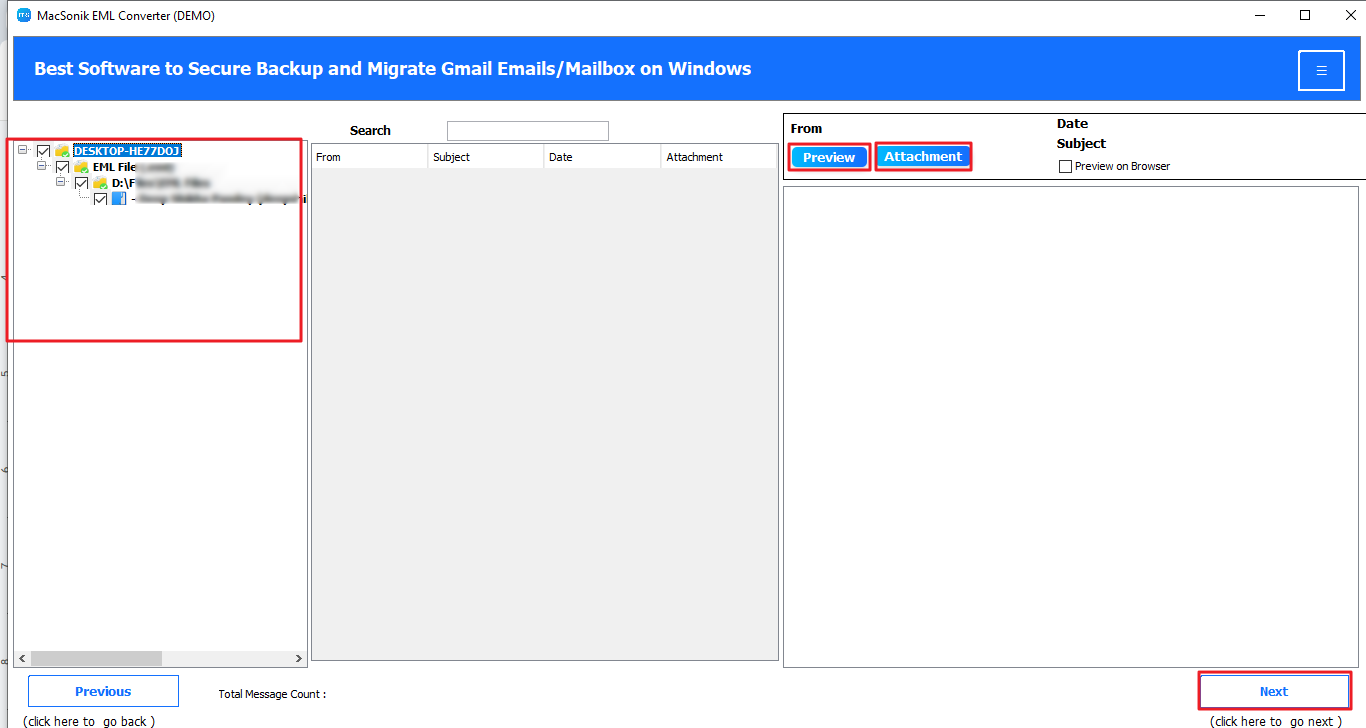Switch to the Preview tab
Viewport: 1366px width, 728px height.
tap(829, 157)
